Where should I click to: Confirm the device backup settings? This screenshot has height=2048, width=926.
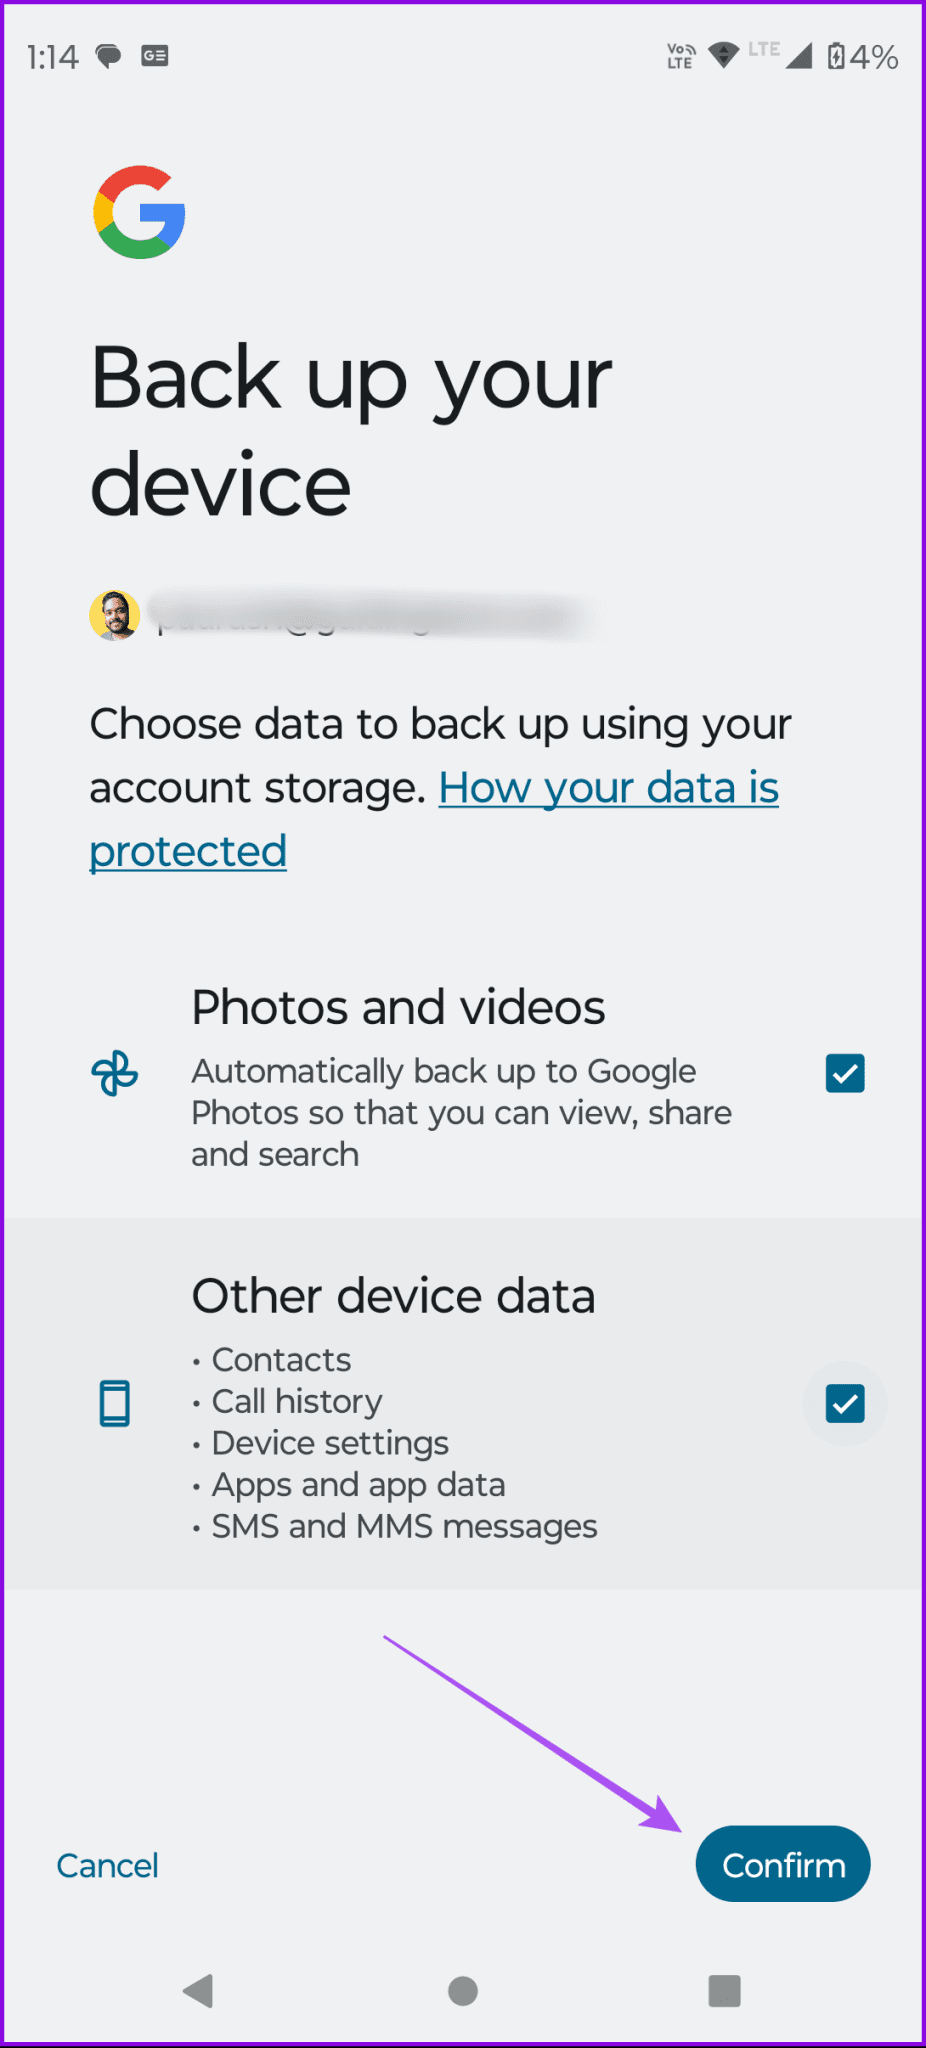[782, 1864]
